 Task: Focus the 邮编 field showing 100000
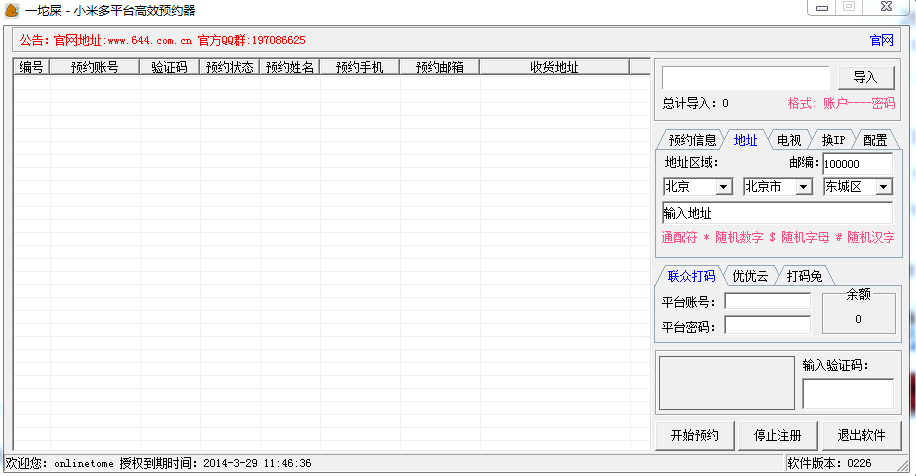click(x=857, y=164)
